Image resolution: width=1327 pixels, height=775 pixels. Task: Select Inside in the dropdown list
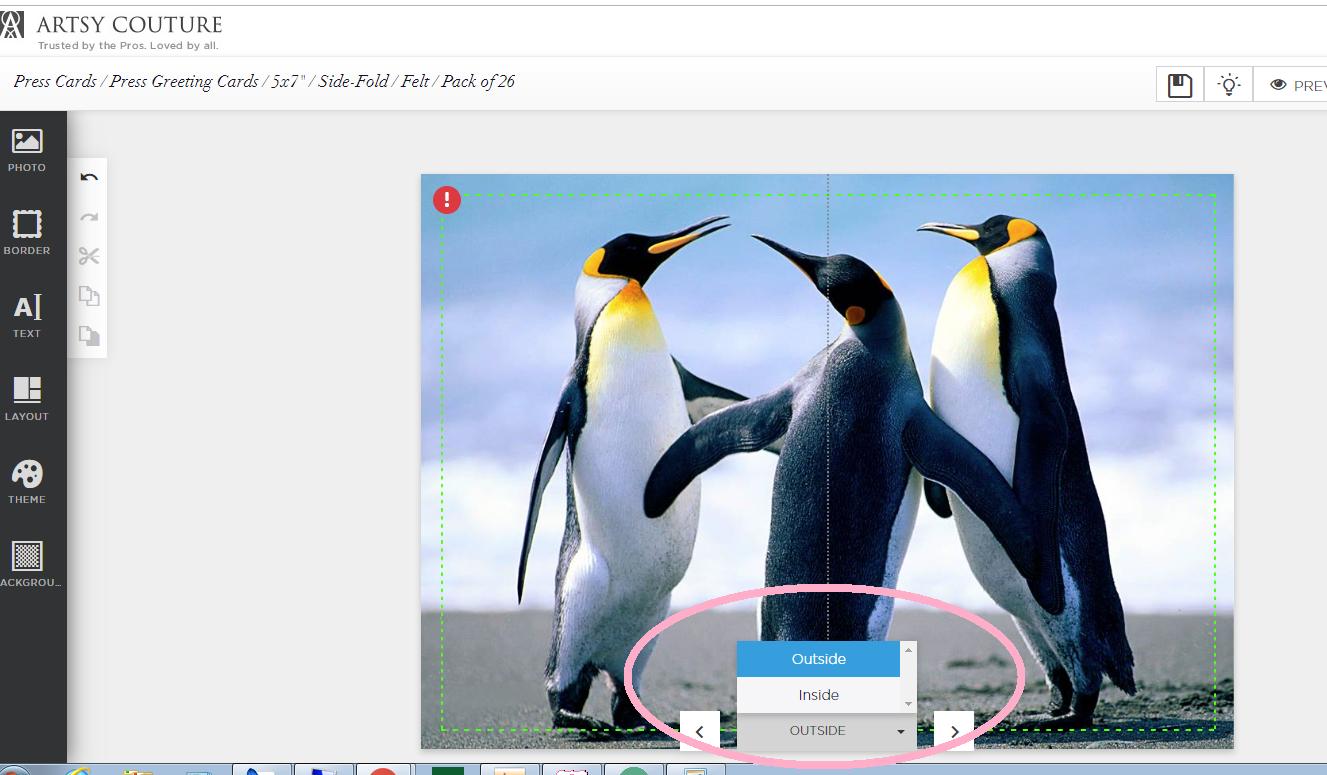818,695
